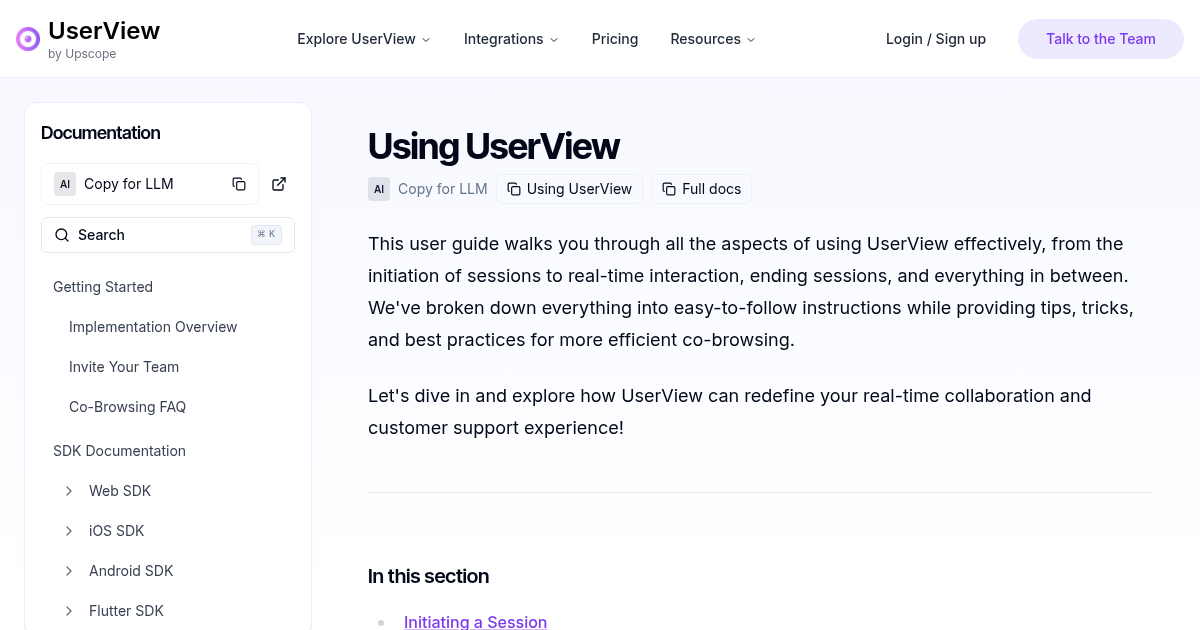This screenshot has width=1200, height=630.
Task: Open Invite Your Team doc page
Action: click(124, 367)
